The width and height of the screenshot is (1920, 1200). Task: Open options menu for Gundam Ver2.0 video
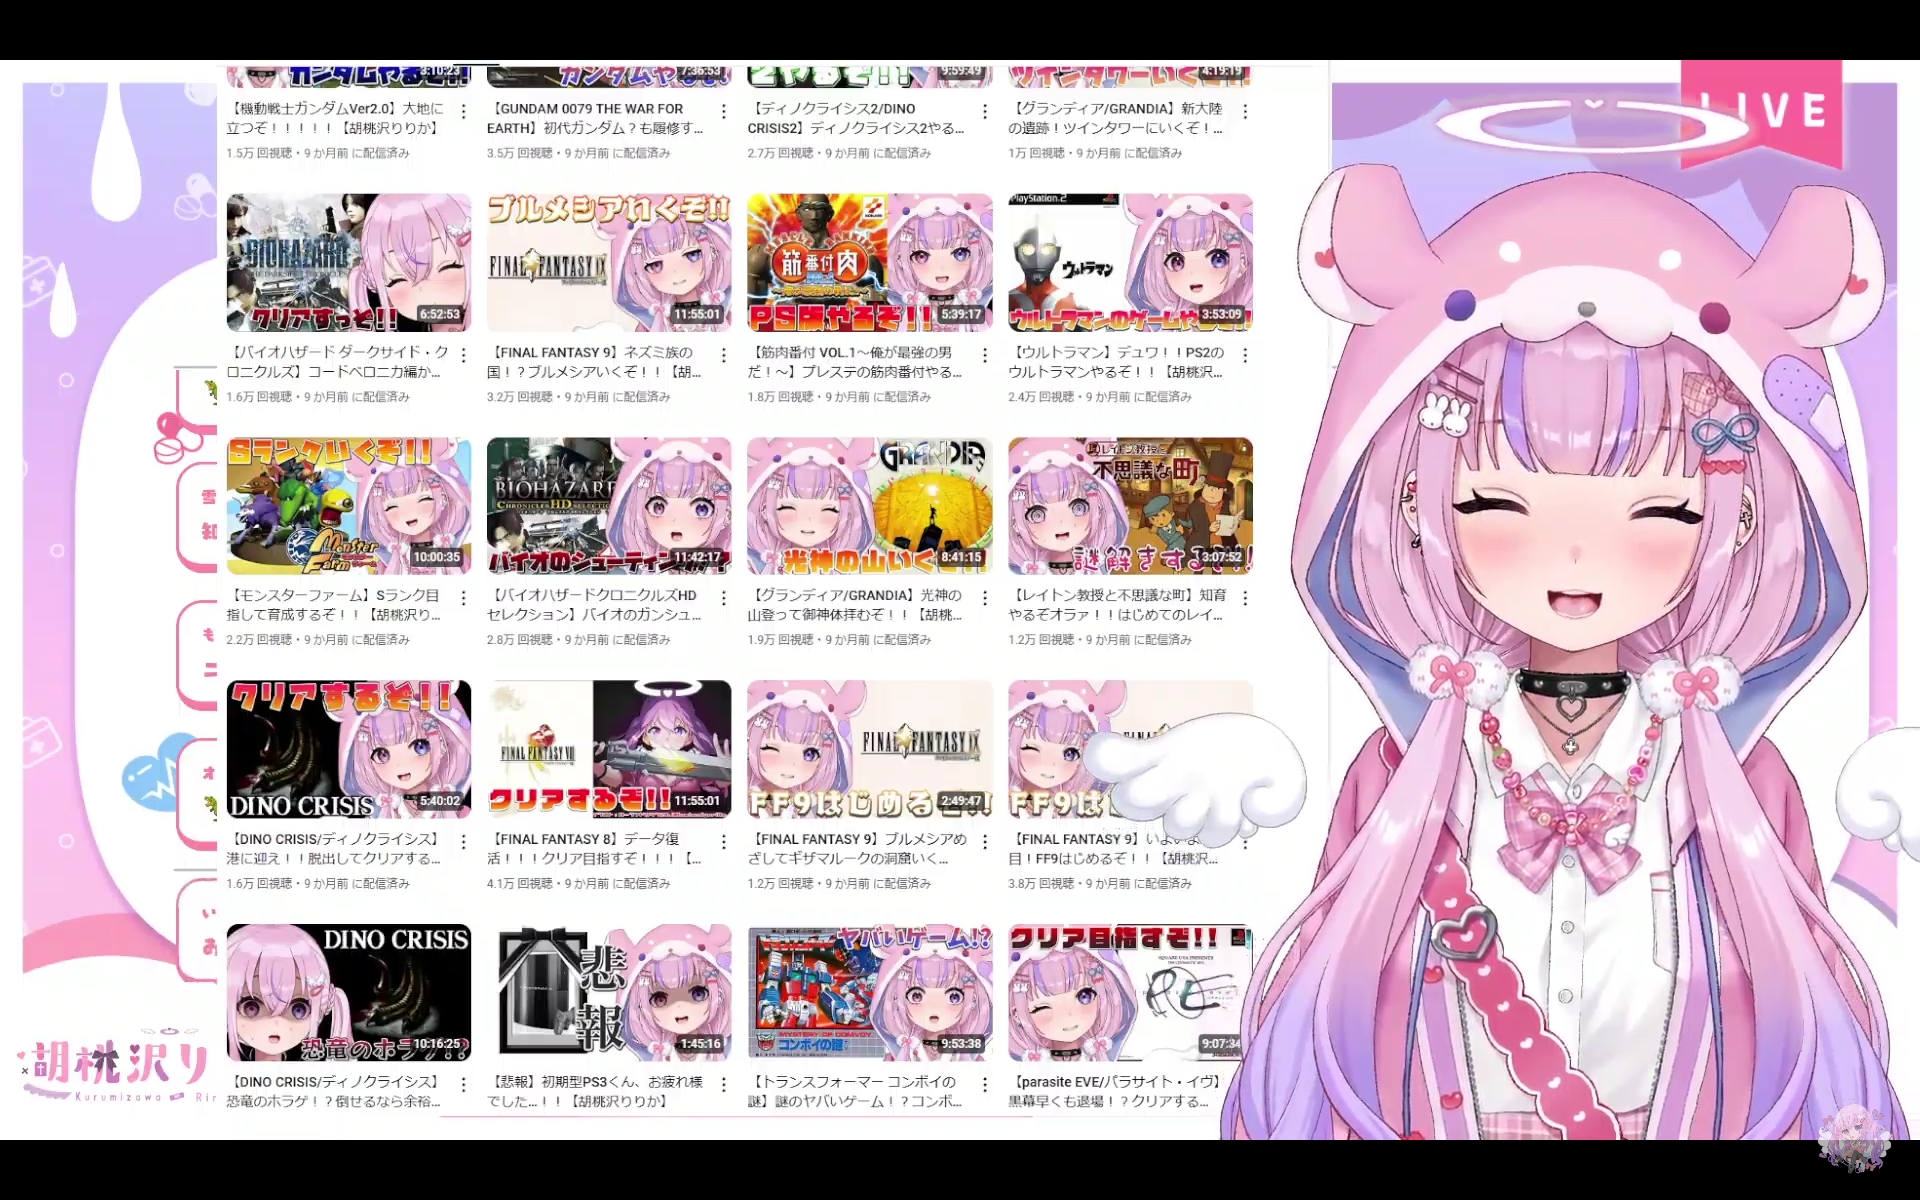coord(463,111)
